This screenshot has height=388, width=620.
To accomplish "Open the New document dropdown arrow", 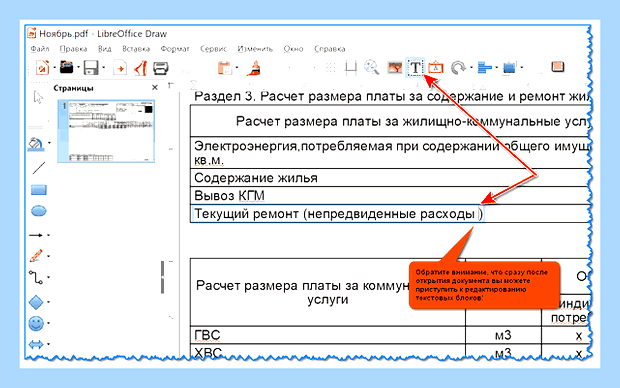I will pyautogui.click(x=54, y=68).
